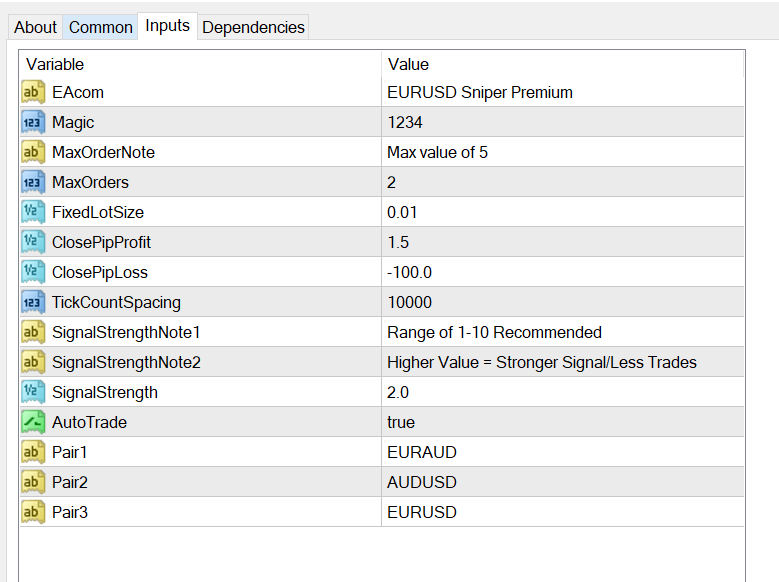Click the boolean icon beside AutoTrade
Screen dimensions: 779x582
click(x=33, y=422)
